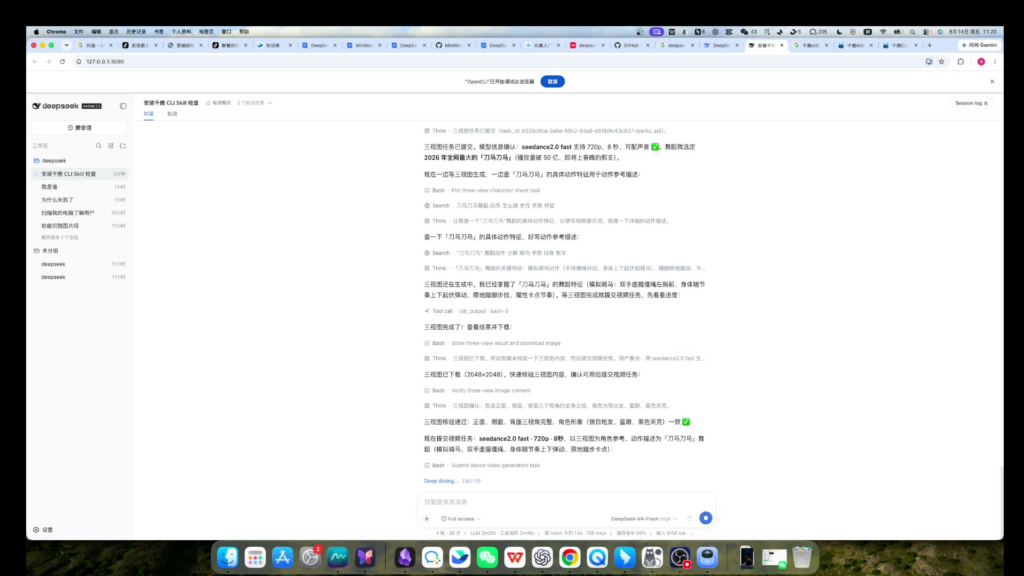
Task: Switch to the GitHub browser tab
Action: [632, 45]
